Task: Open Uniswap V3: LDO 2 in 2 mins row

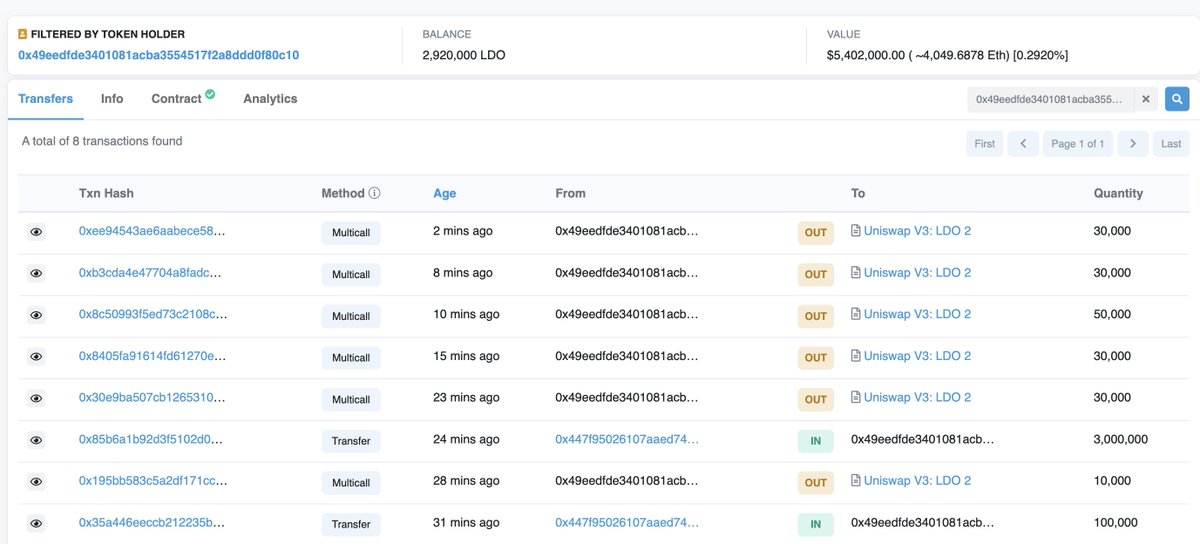Action: (x=917, y=231)
